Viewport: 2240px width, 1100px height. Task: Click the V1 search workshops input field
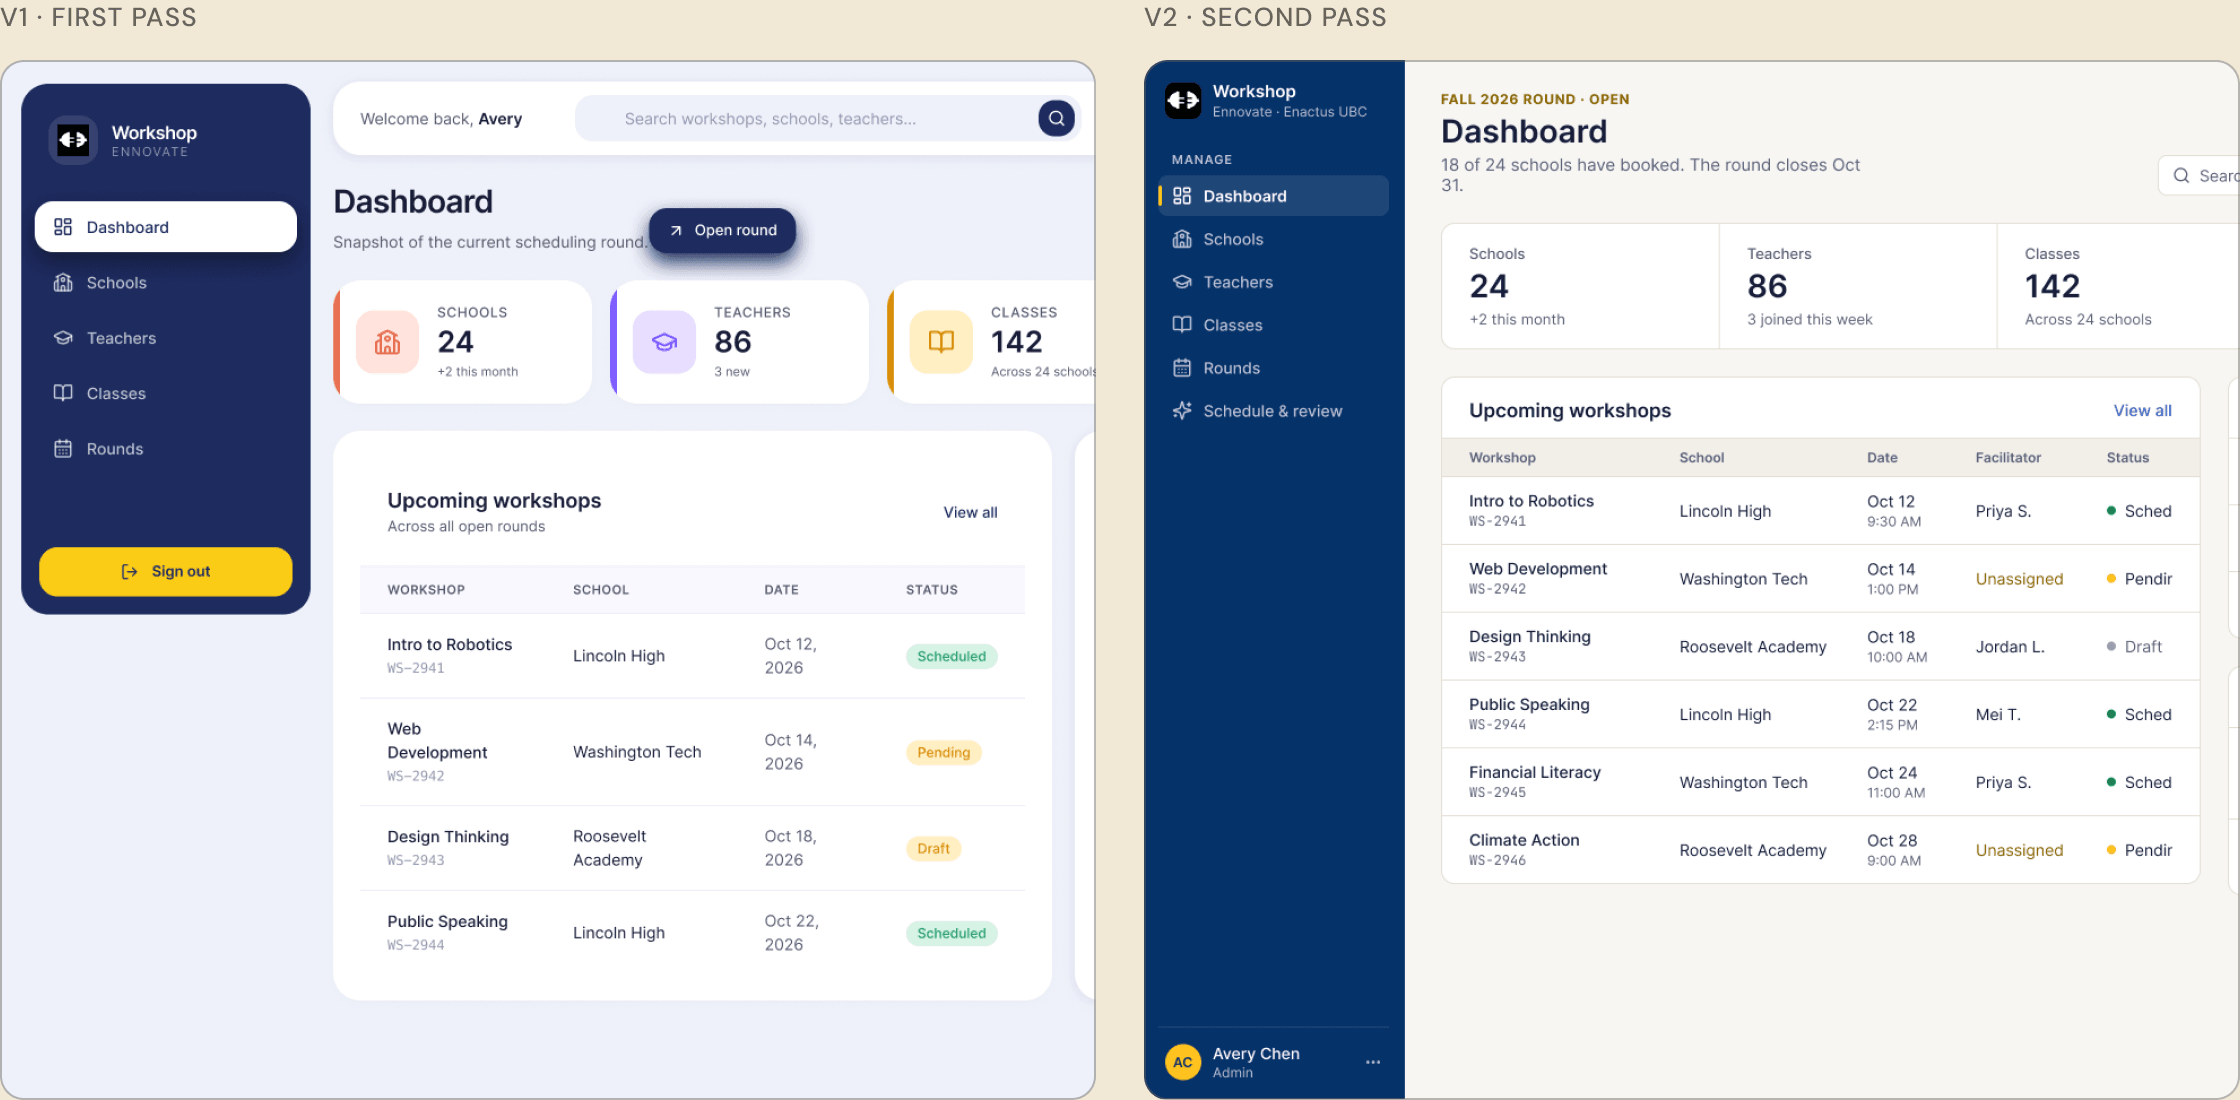[x=805, y=119]
